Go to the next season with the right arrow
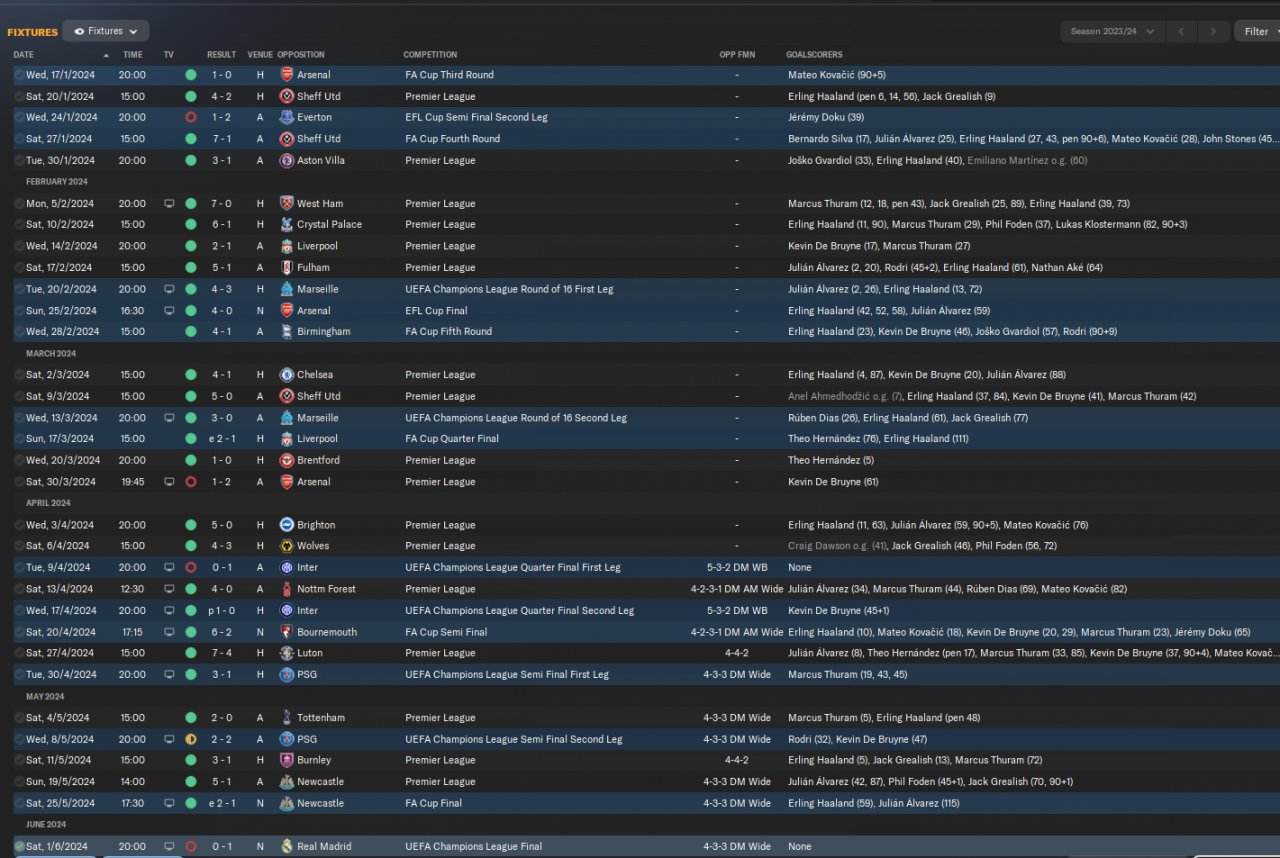 click(x=1213, y=32)
